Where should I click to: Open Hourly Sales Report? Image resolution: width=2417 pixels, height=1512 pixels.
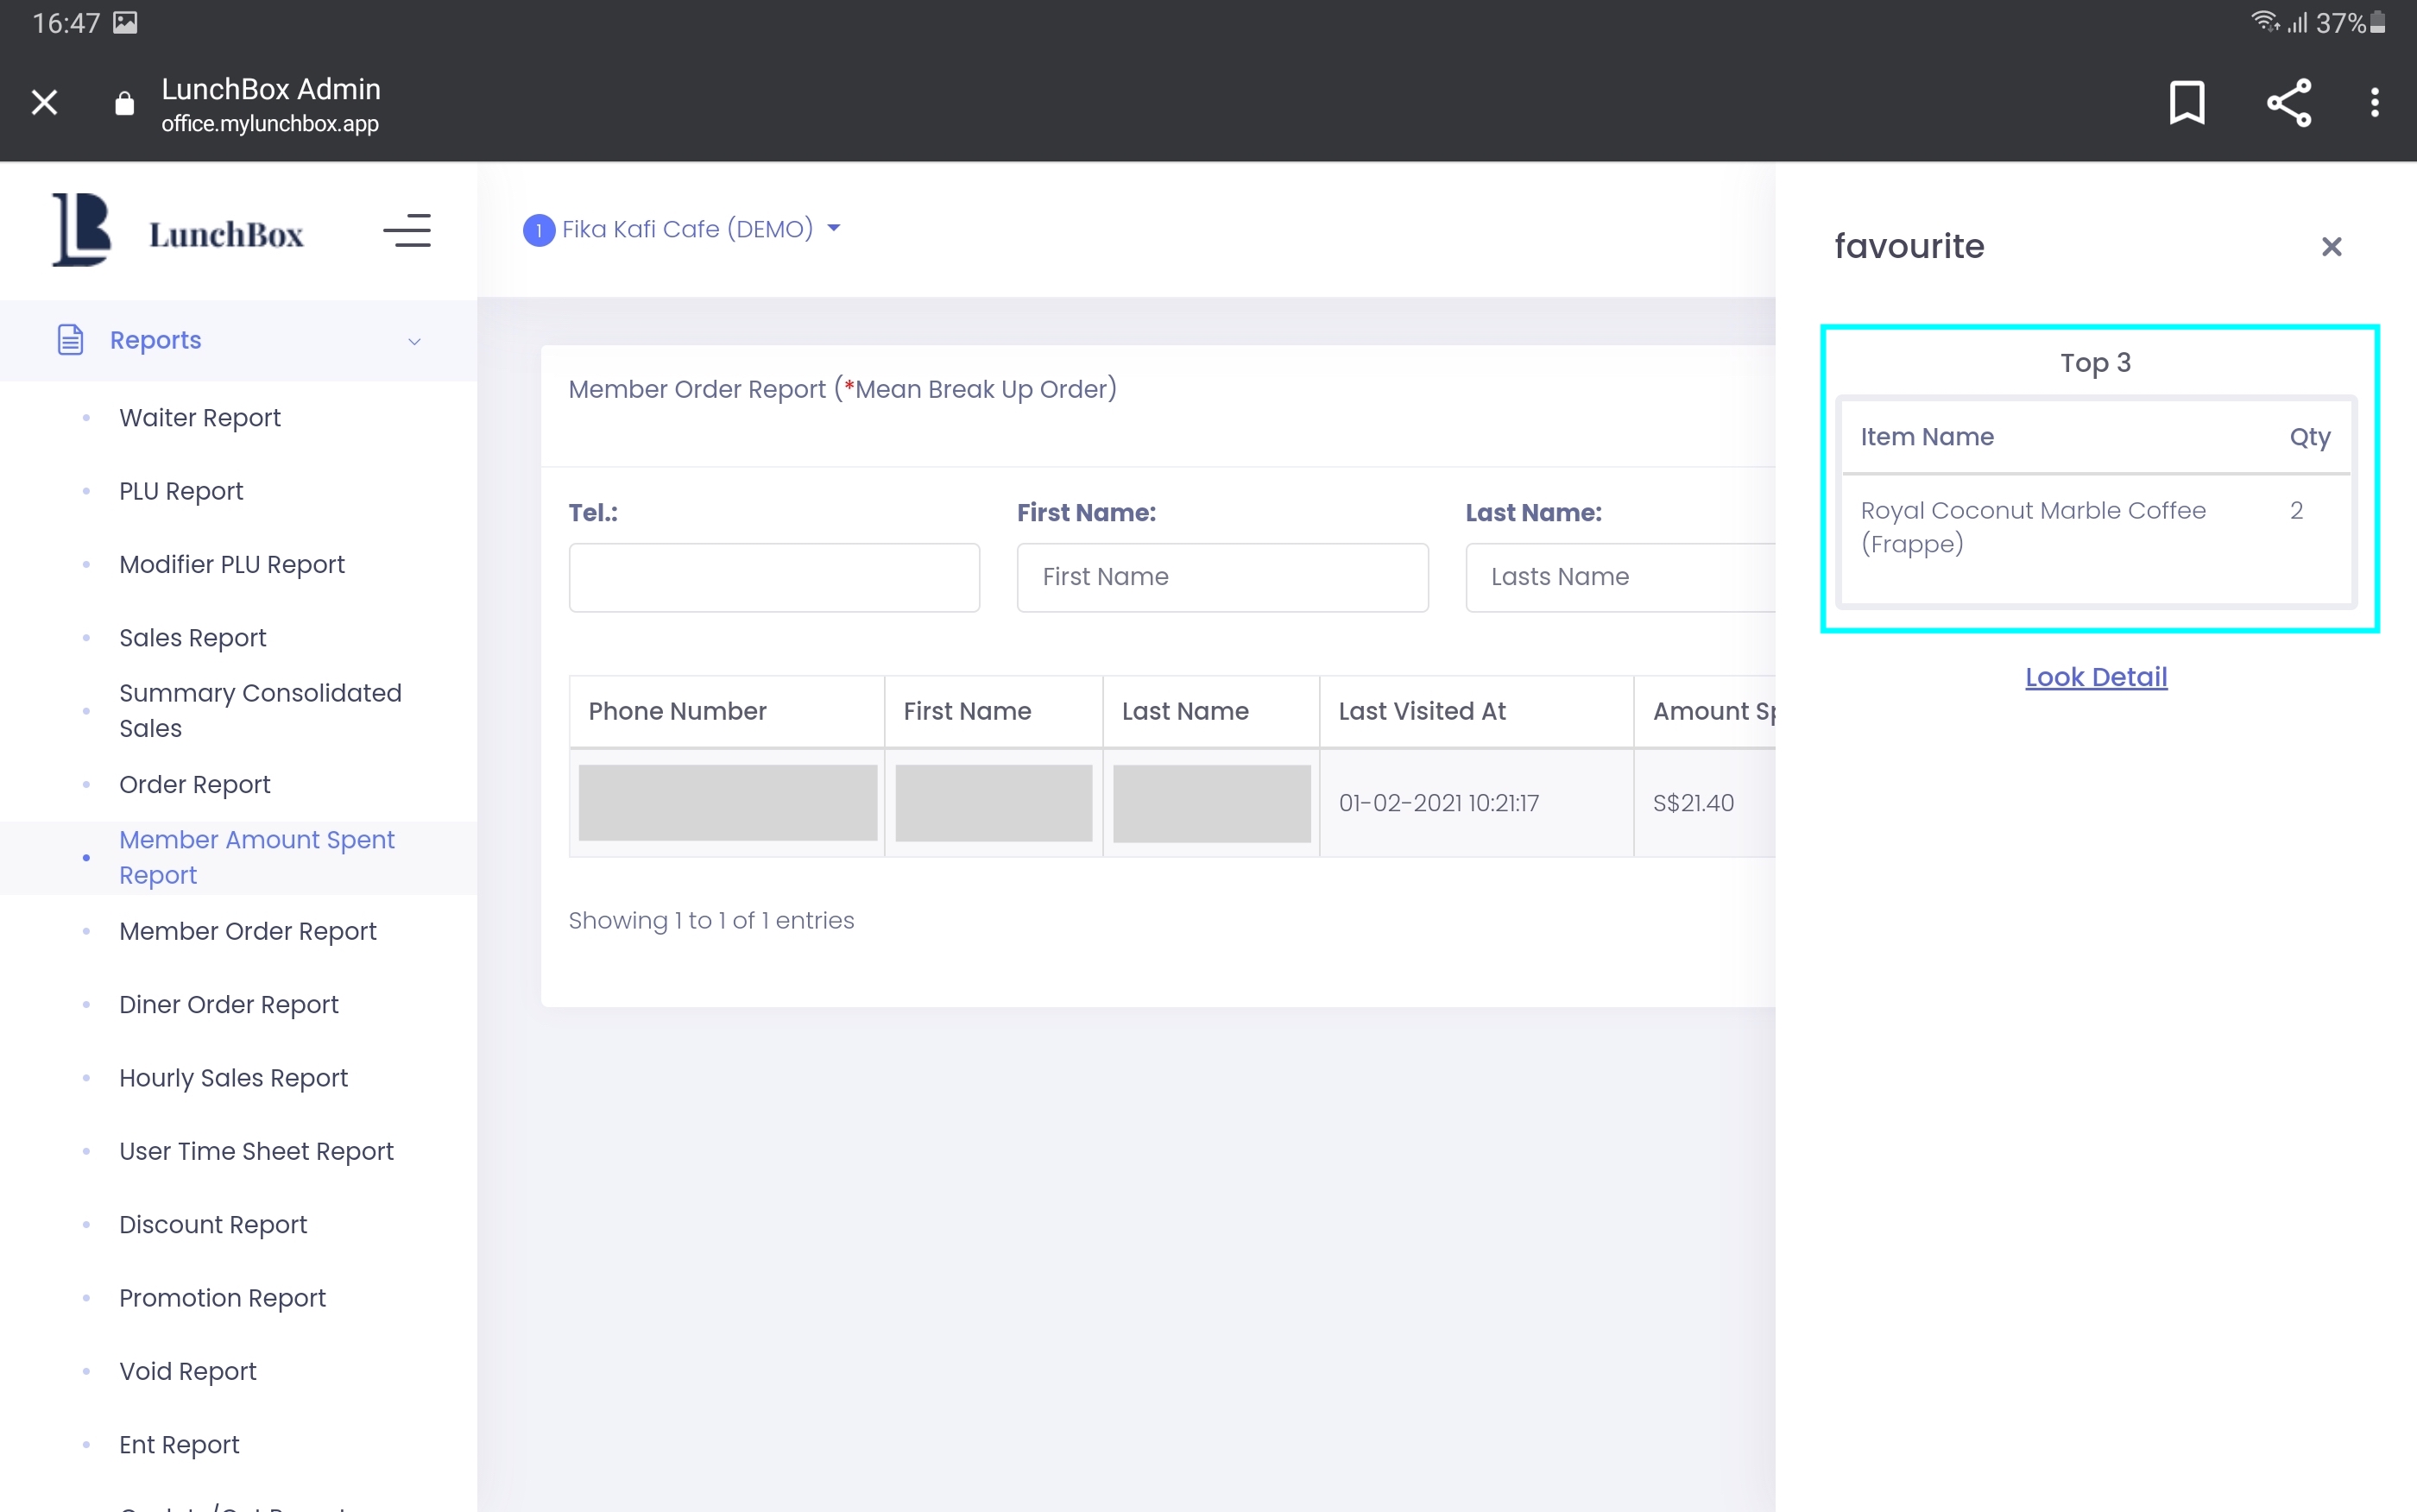(233, 1078)
